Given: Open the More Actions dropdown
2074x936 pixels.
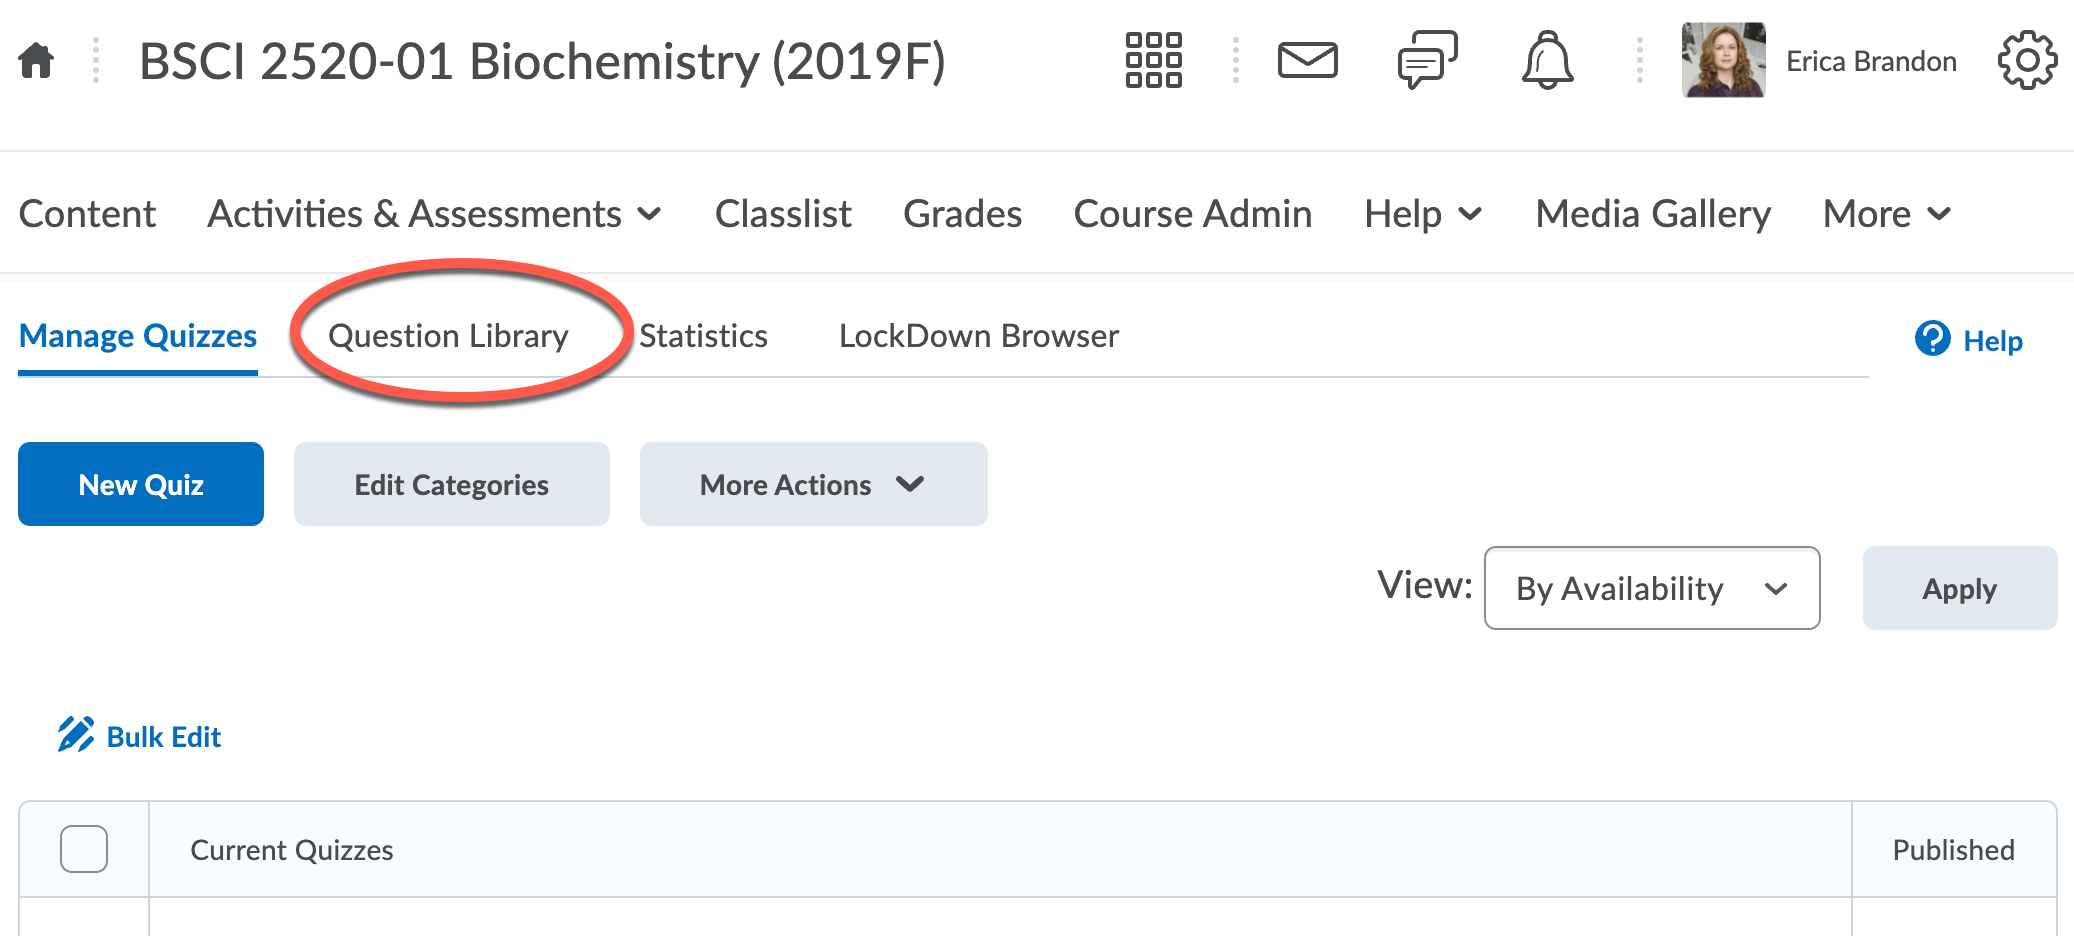Looking at the screenshot, I should (x=813, y=485).
